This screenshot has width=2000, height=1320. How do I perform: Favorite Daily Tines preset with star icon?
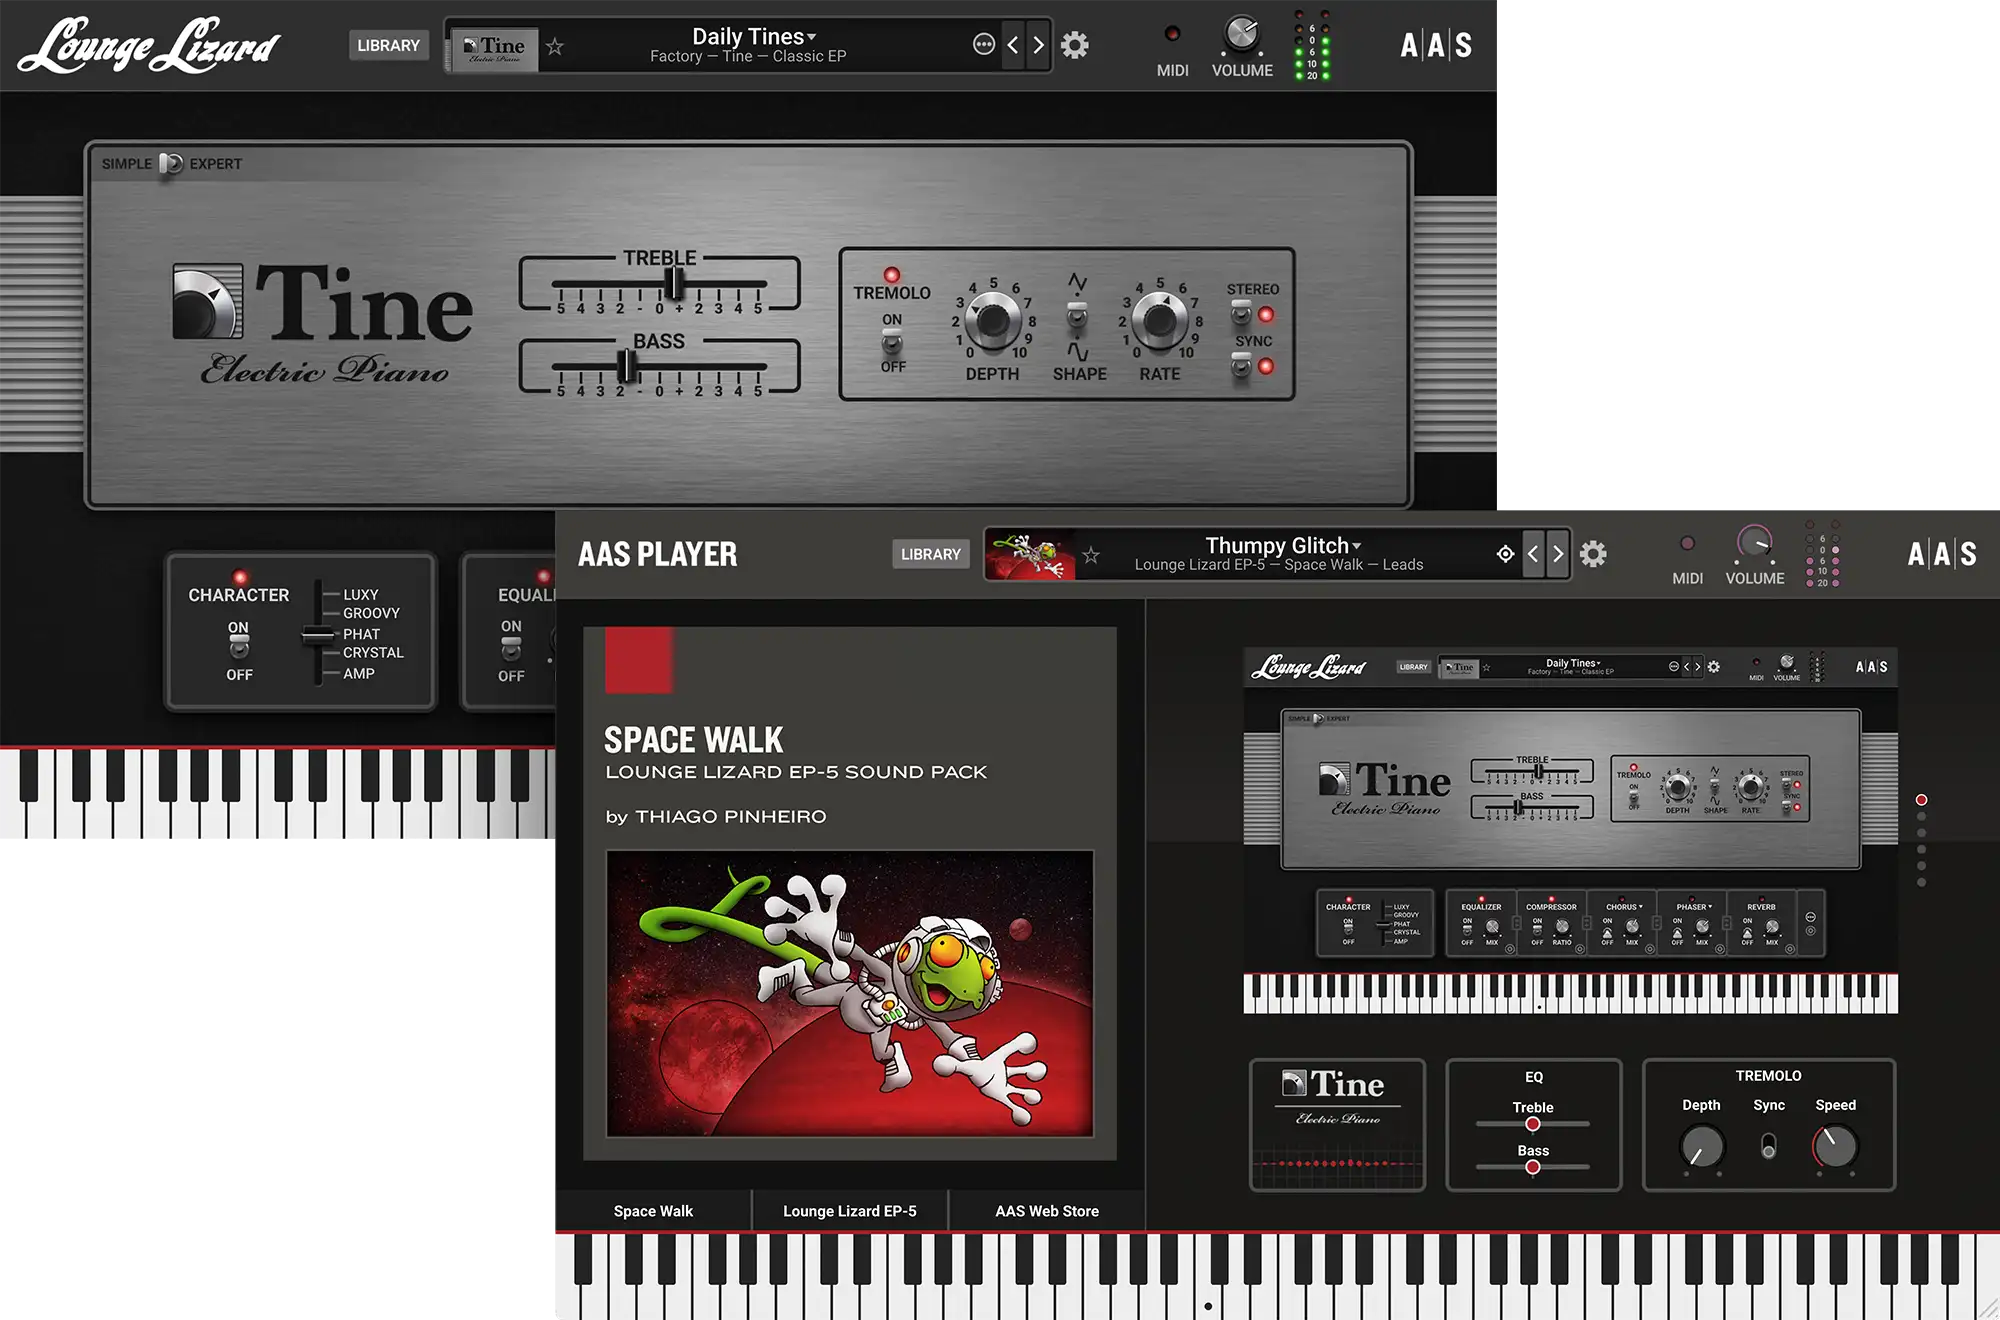[x=555, y=46]
